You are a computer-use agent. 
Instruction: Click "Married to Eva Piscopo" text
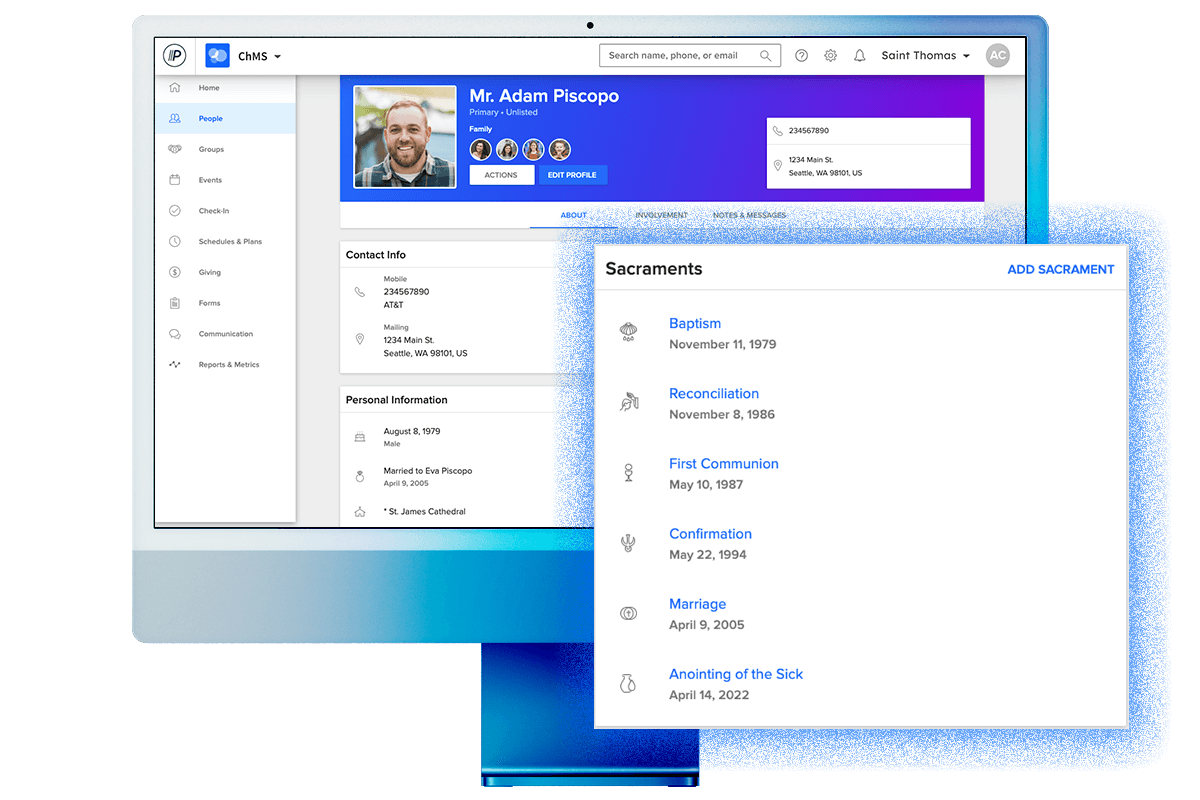428,471
